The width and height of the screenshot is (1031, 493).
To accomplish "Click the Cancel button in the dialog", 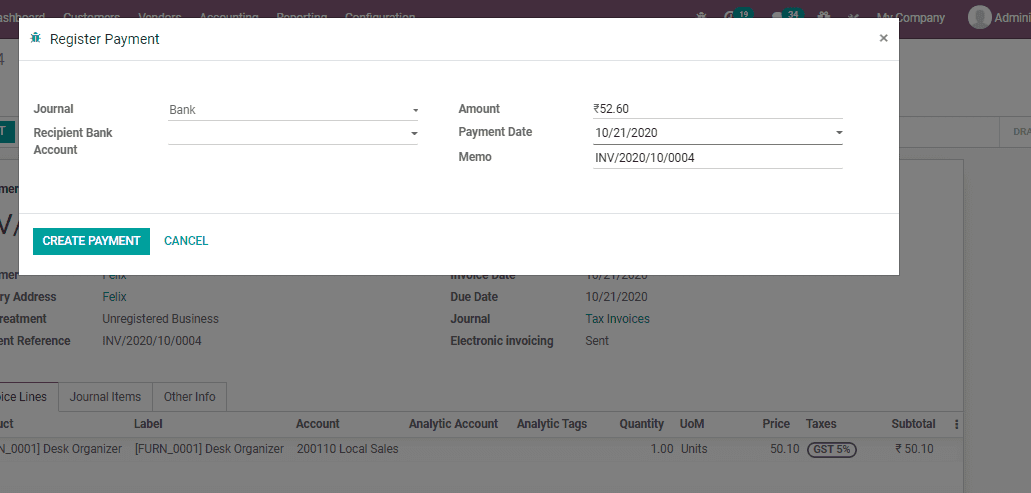I will click(x=186, y=241).
